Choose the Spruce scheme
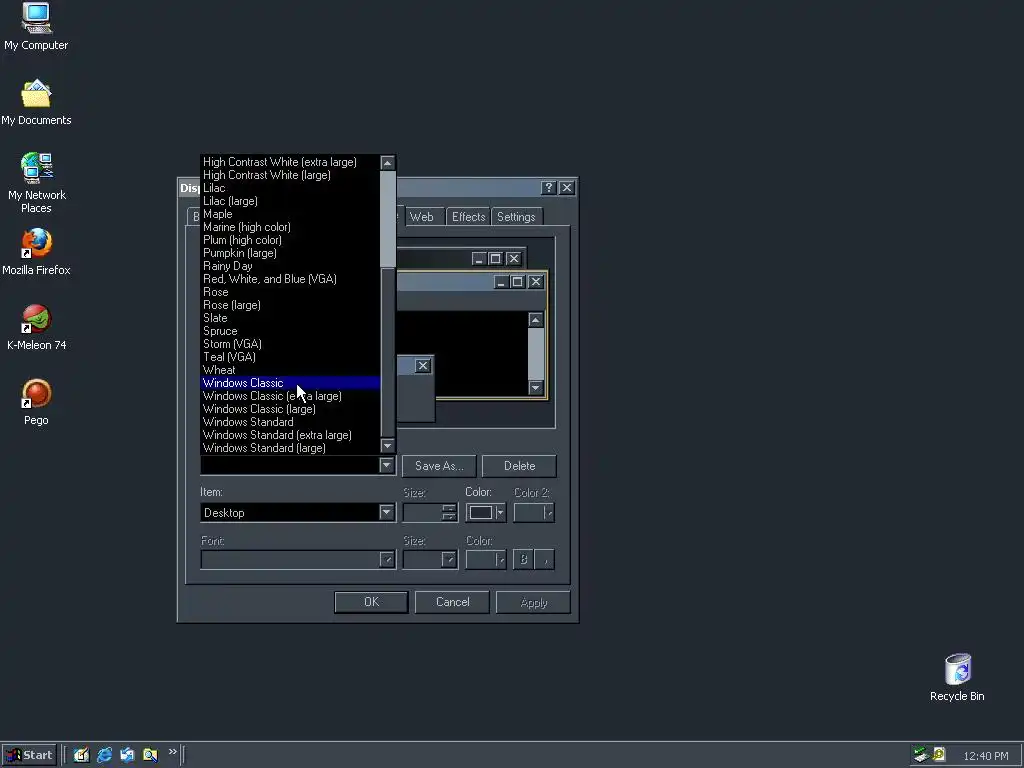This screenshot has width=1024, height=768. pos(290,331)
